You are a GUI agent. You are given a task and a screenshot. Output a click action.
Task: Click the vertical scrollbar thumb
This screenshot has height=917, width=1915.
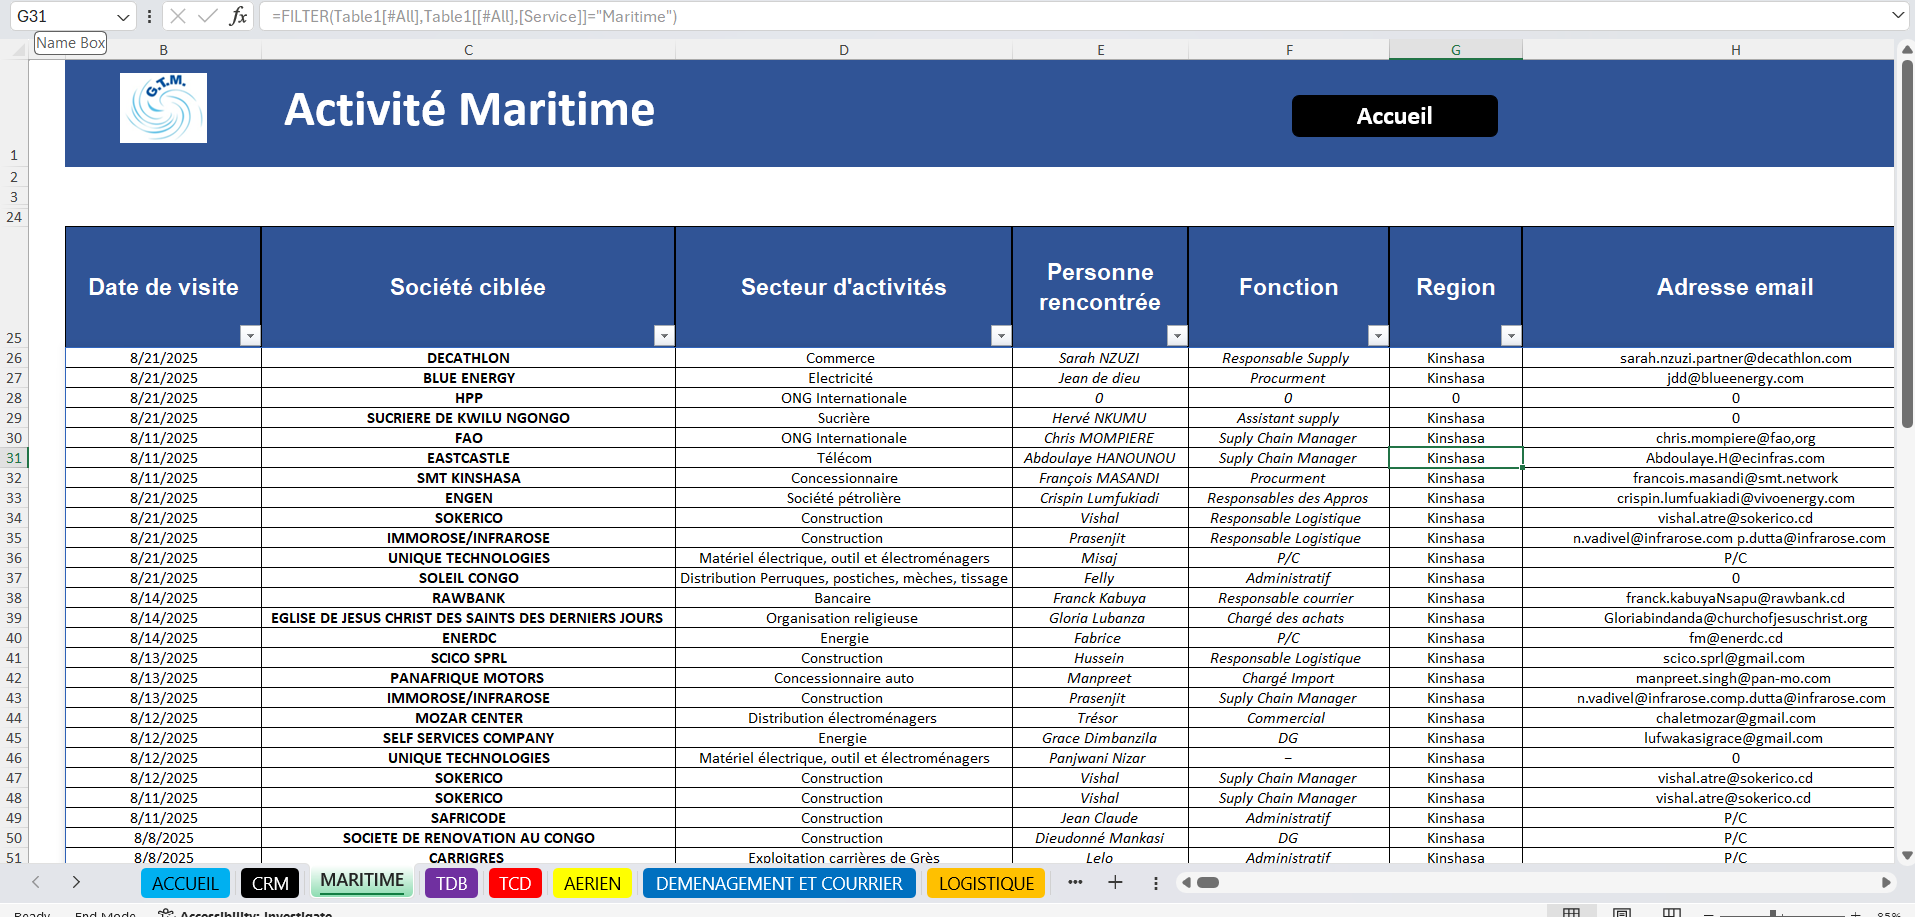tap(1907, 244)
